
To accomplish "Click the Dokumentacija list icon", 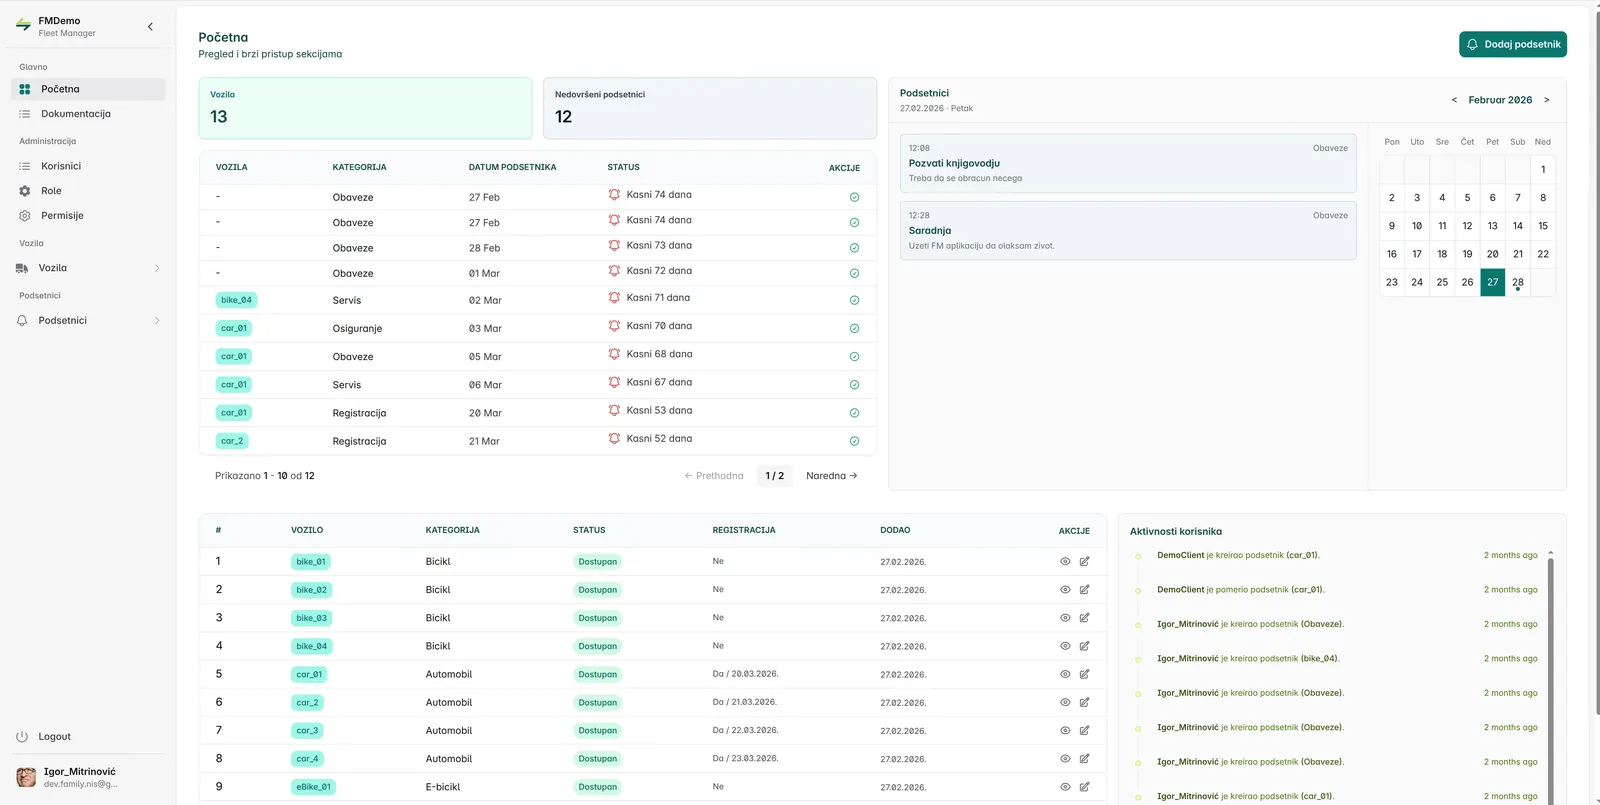I will point(25,114).
